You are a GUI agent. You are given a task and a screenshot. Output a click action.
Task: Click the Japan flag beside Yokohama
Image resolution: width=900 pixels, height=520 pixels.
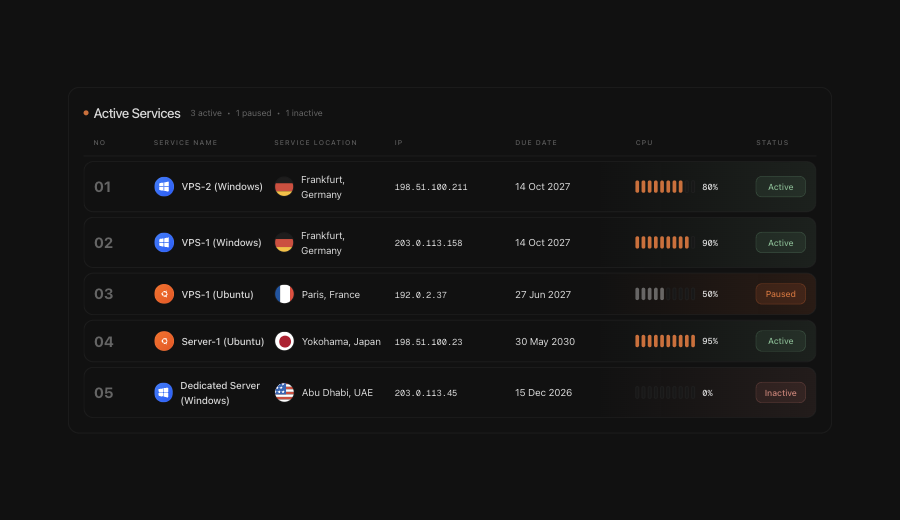coord(284,341)
